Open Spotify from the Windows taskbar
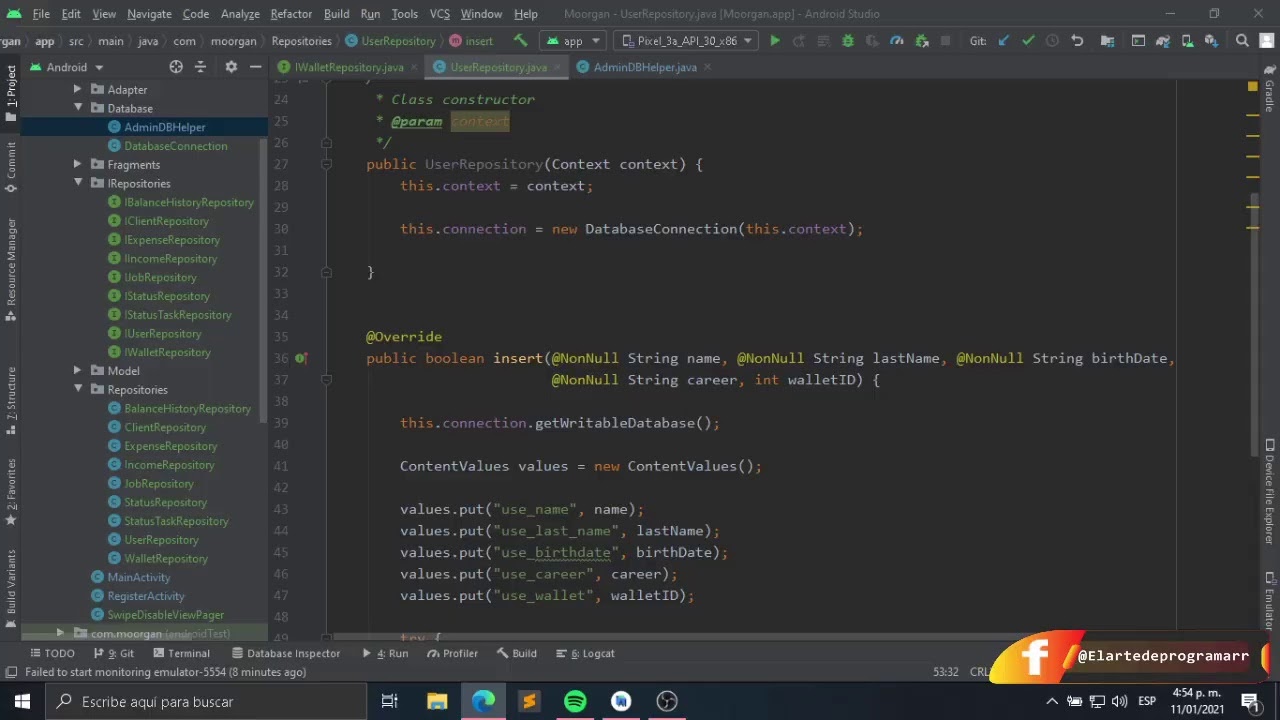The height and width of the screenshot is (720, 1280). (x=575, y=702)
